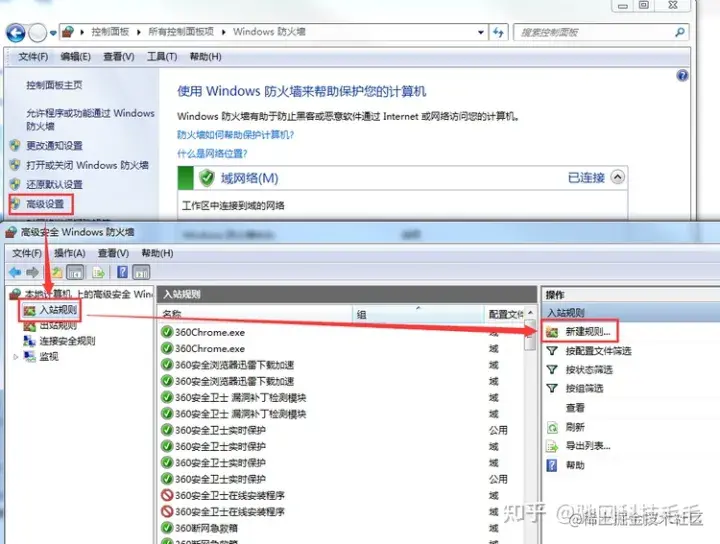Click 刷新 in actions pane
The width and height of the screenshot is (720, 544).
[x=575, y=427]
